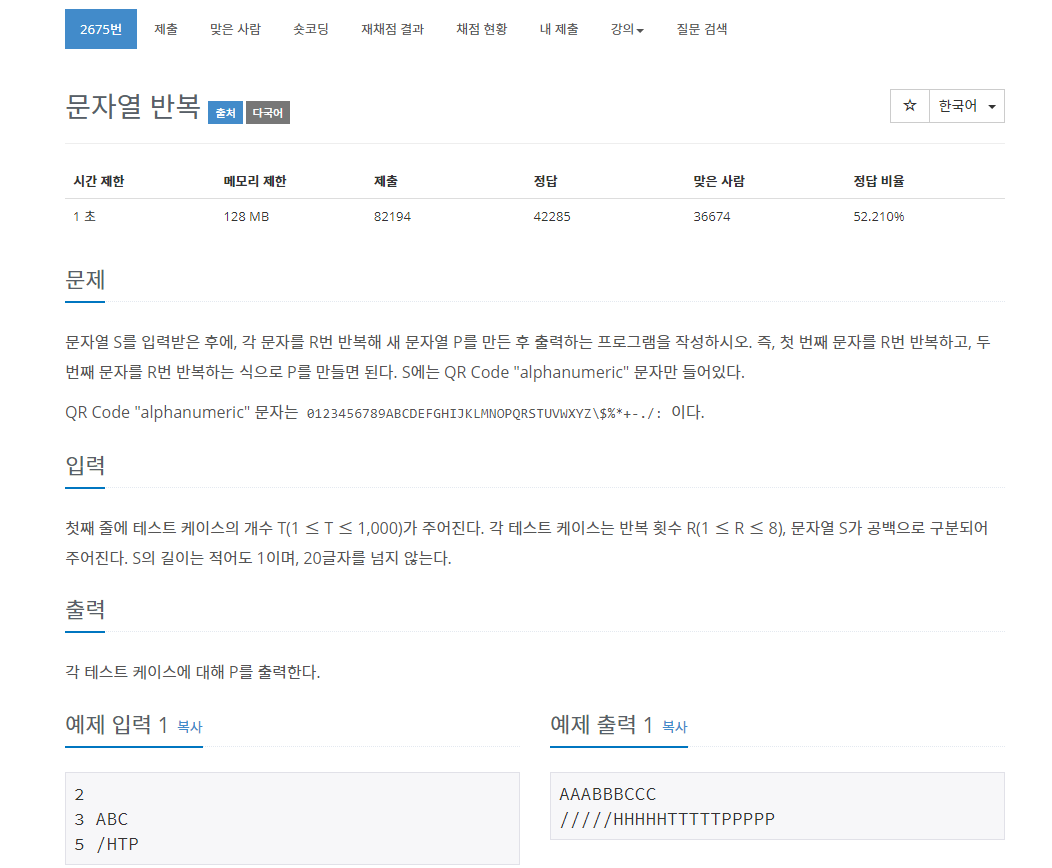Open the 숏코딩 tab

[310, 29]
